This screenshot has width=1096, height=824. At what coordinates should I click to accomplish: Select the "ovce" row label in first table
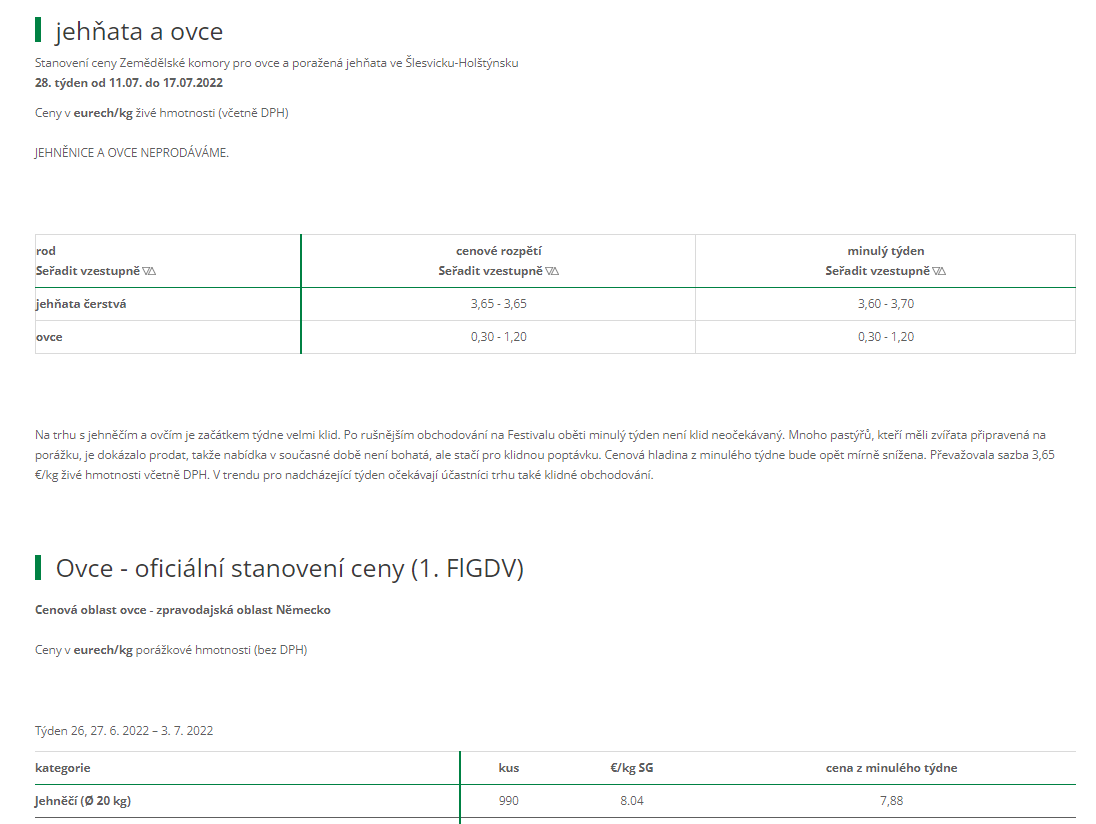click(x=49, y=337)
